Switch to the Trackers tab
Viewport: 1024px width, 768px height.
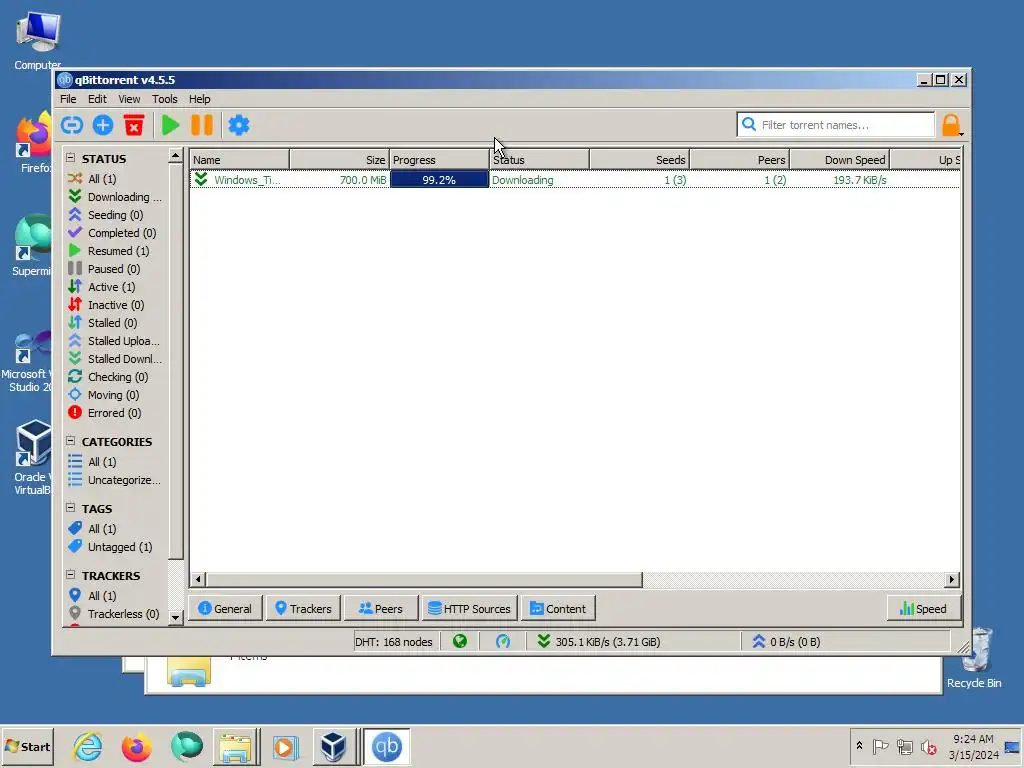click(303, 608)
